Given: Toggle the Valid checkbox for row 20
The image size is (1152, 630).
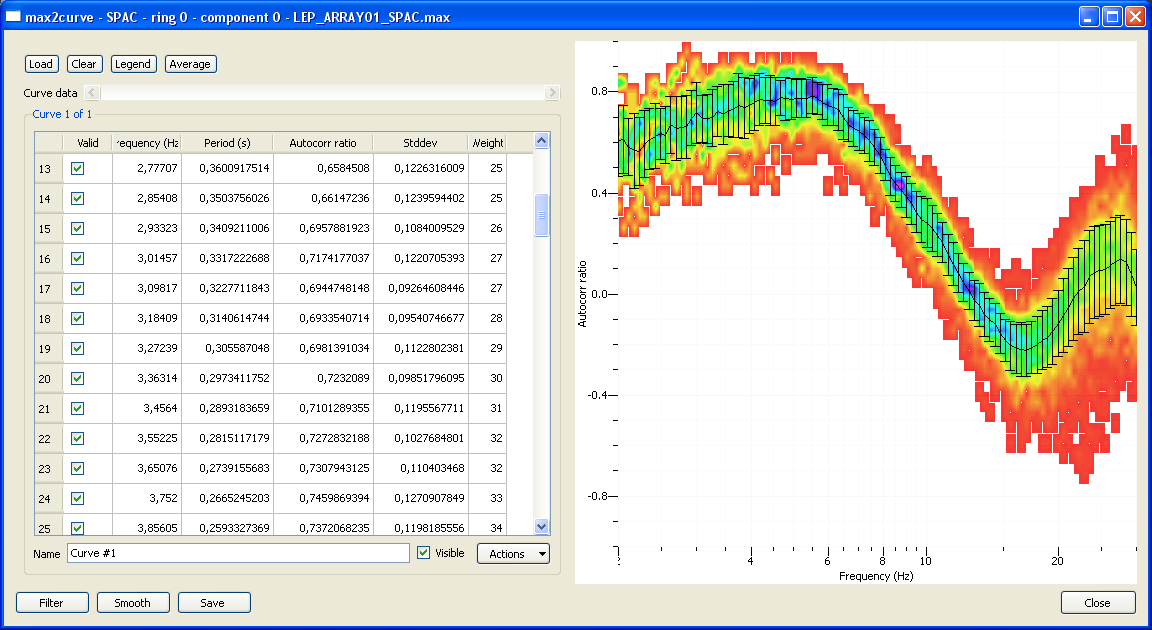Looking at the screenshot, I should click(x=78, y=379).
